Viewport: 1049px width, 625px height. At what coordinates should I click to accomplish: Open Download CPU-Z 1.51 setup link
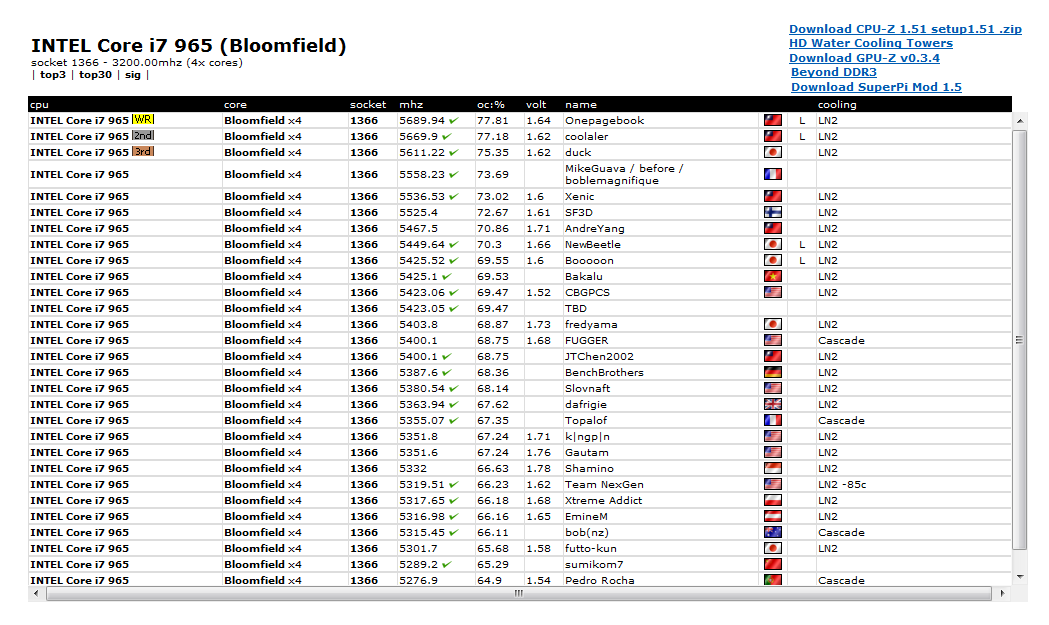[x=905, y=29]
